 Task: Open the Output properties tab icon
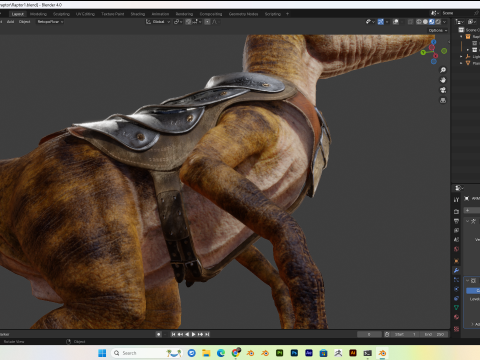tap(456, 221)
